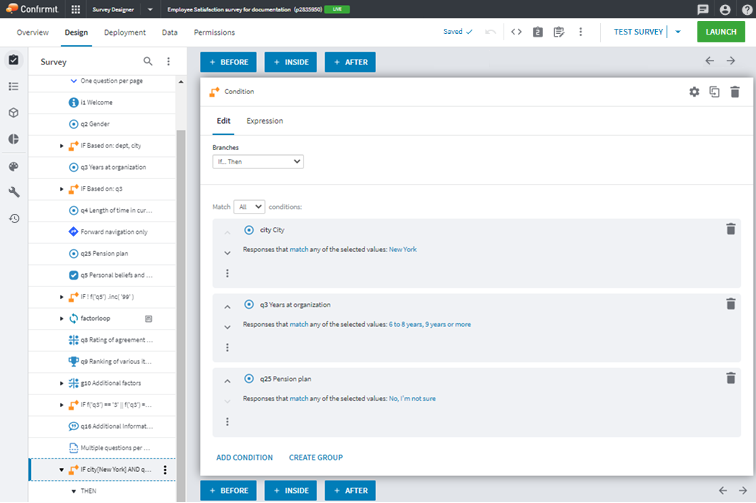Screen dimensions: 756x503
Task: Click bottom AFTER button
Action: tap(350, 490)
